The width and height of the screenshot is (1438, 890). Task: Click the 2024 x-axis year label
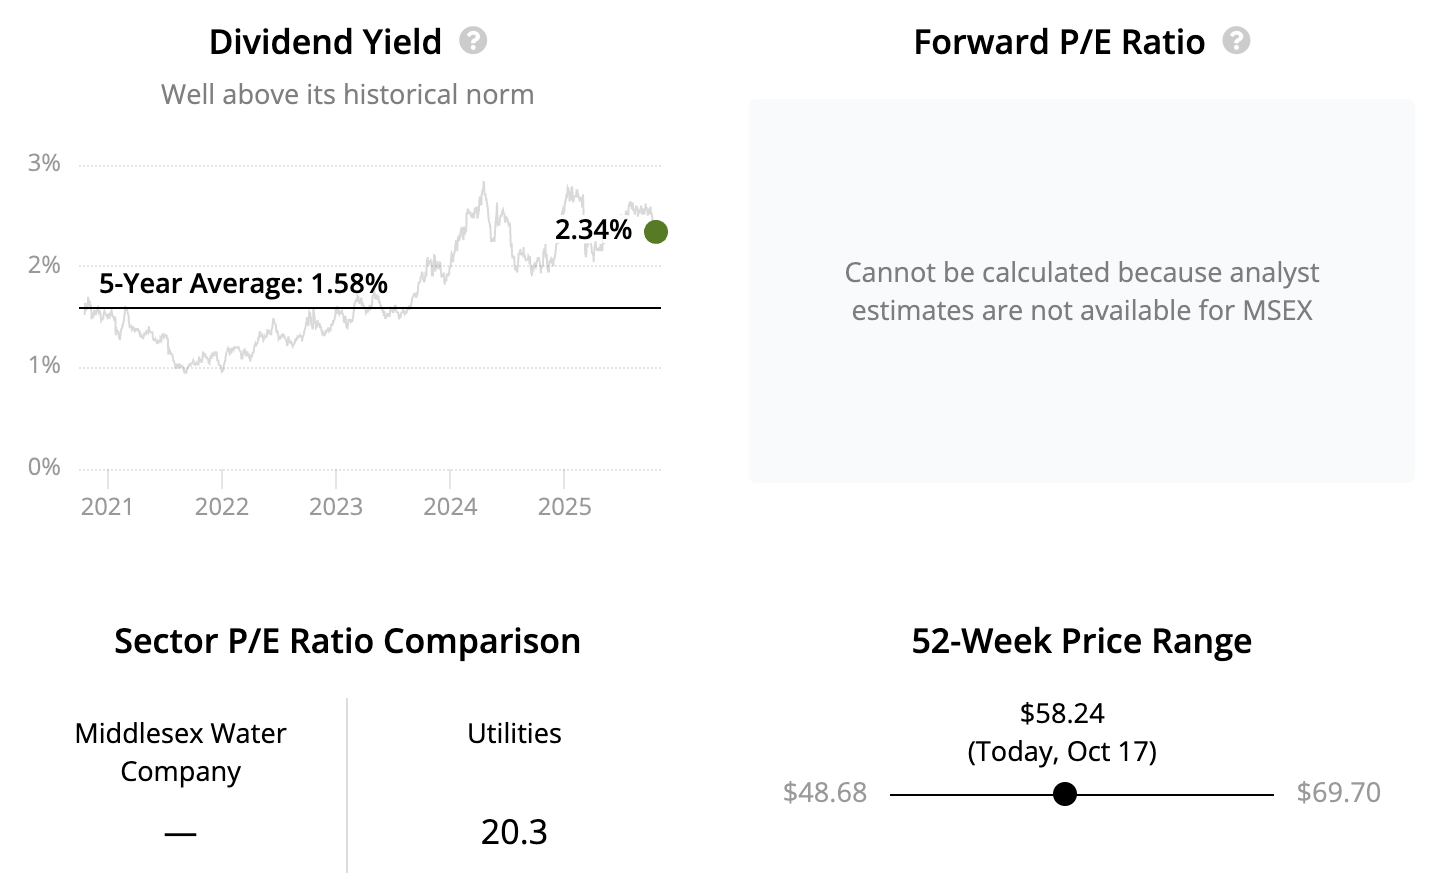coord(450,506)
